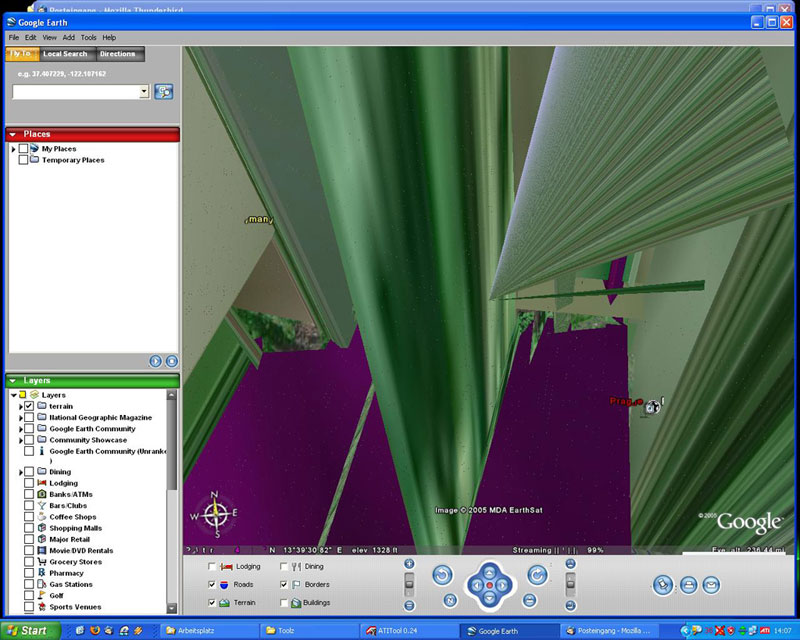Collapse the Layers panel header arrow
800x640 pixels.
pyautogui.click(x=13, y=381)
